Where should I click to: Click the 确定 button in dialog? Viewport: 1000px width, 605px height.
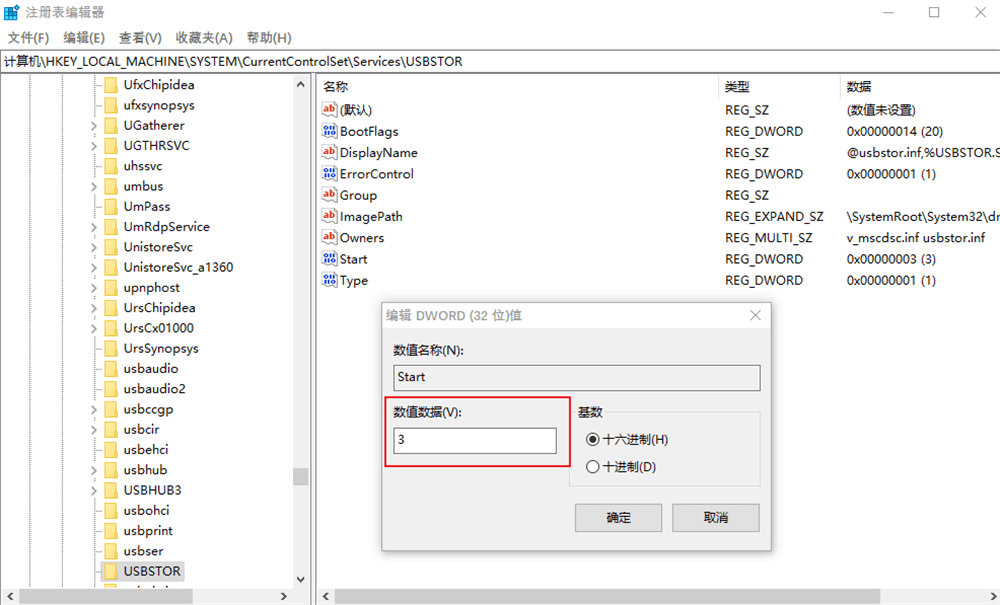(618, 517)
